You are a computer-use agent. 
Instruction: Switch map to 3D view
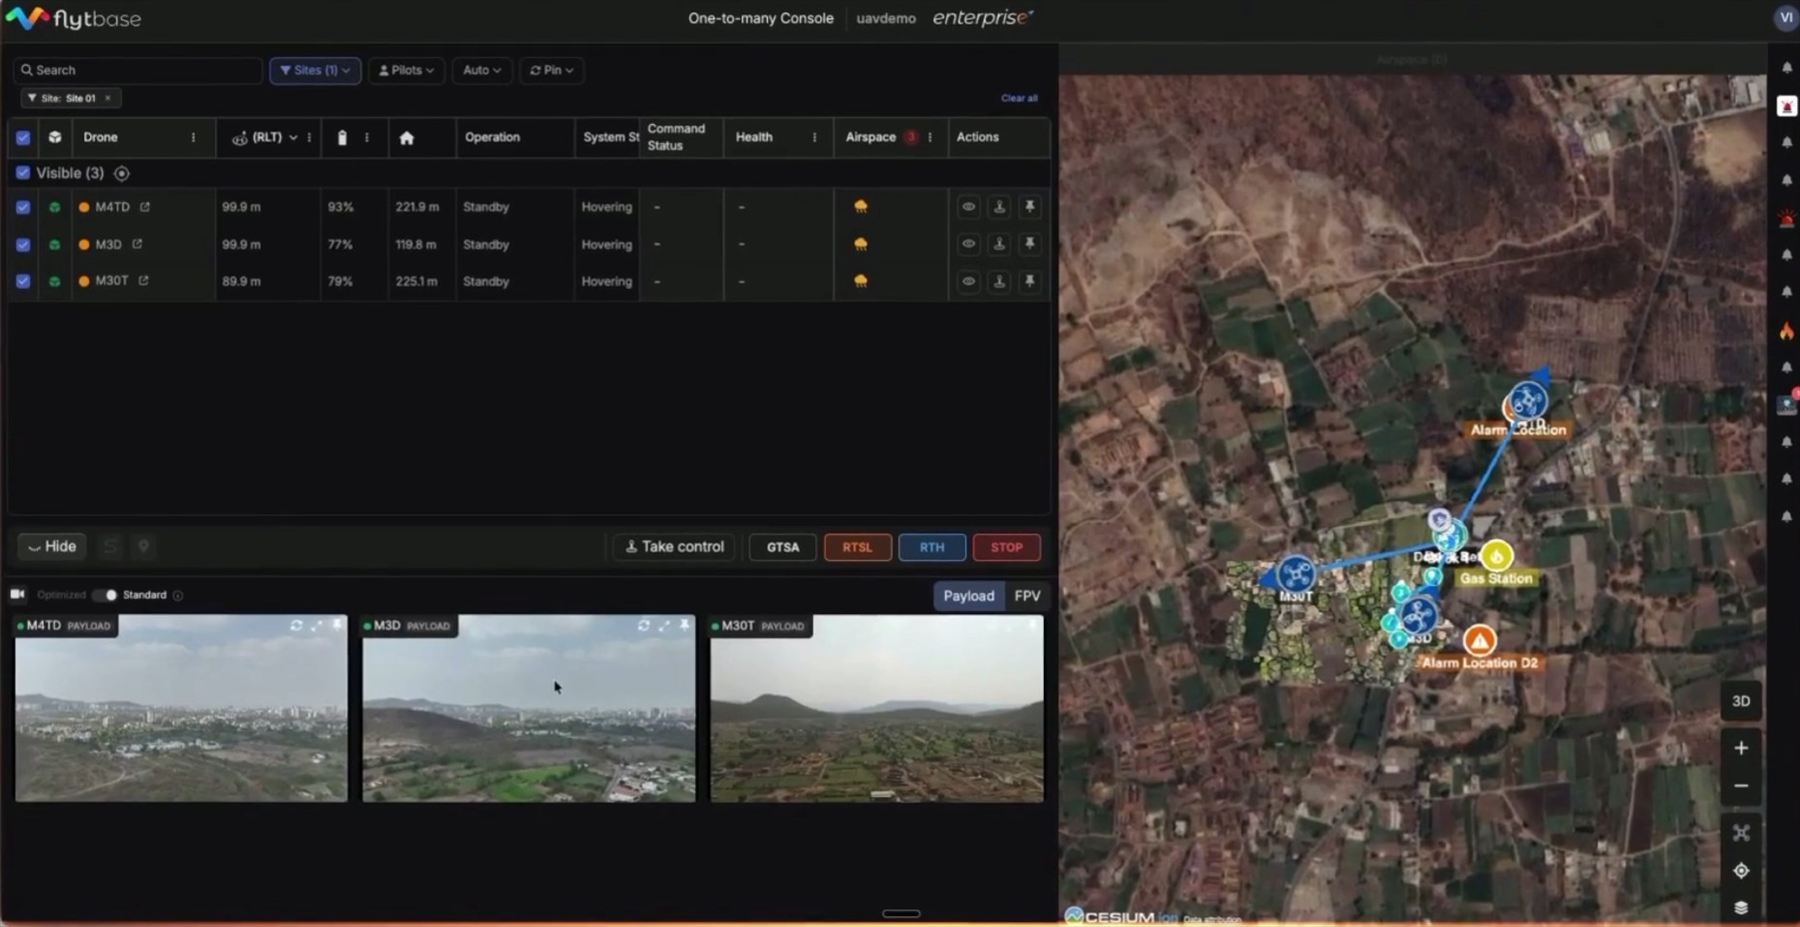click(1741, 701)
